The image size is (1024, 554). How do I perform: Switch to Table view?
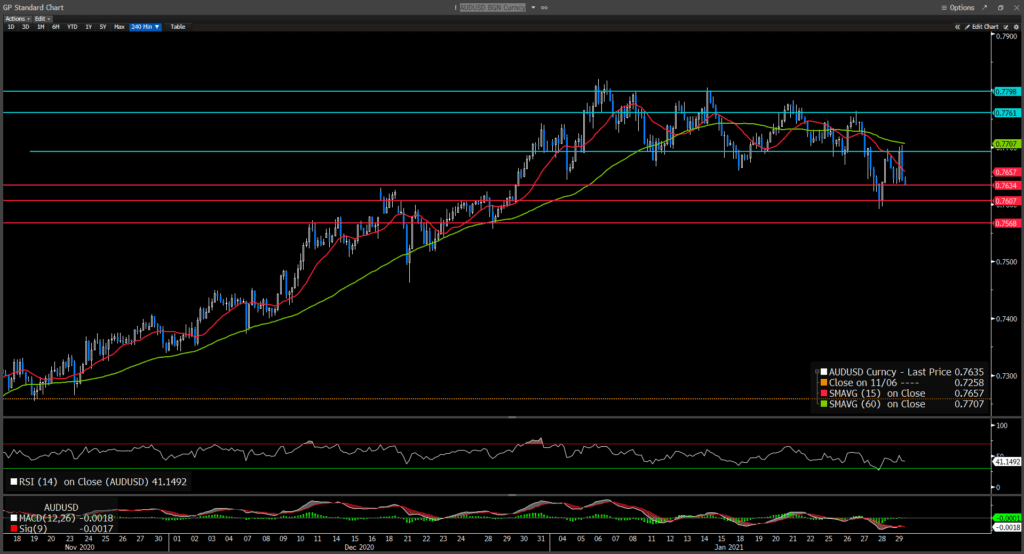[178, 27]
